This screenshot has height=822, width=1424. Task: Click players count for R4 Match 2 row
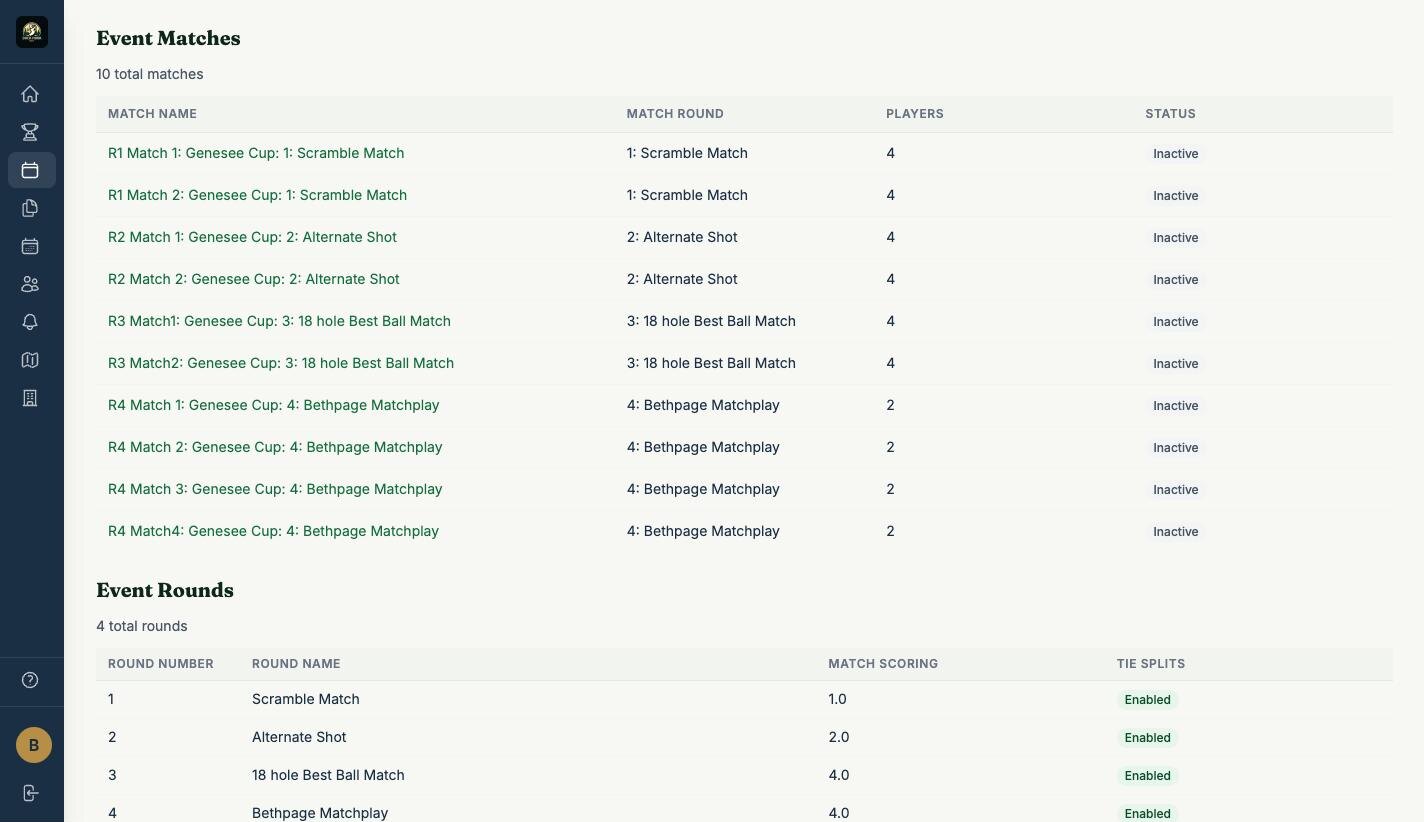click(890, 447)
